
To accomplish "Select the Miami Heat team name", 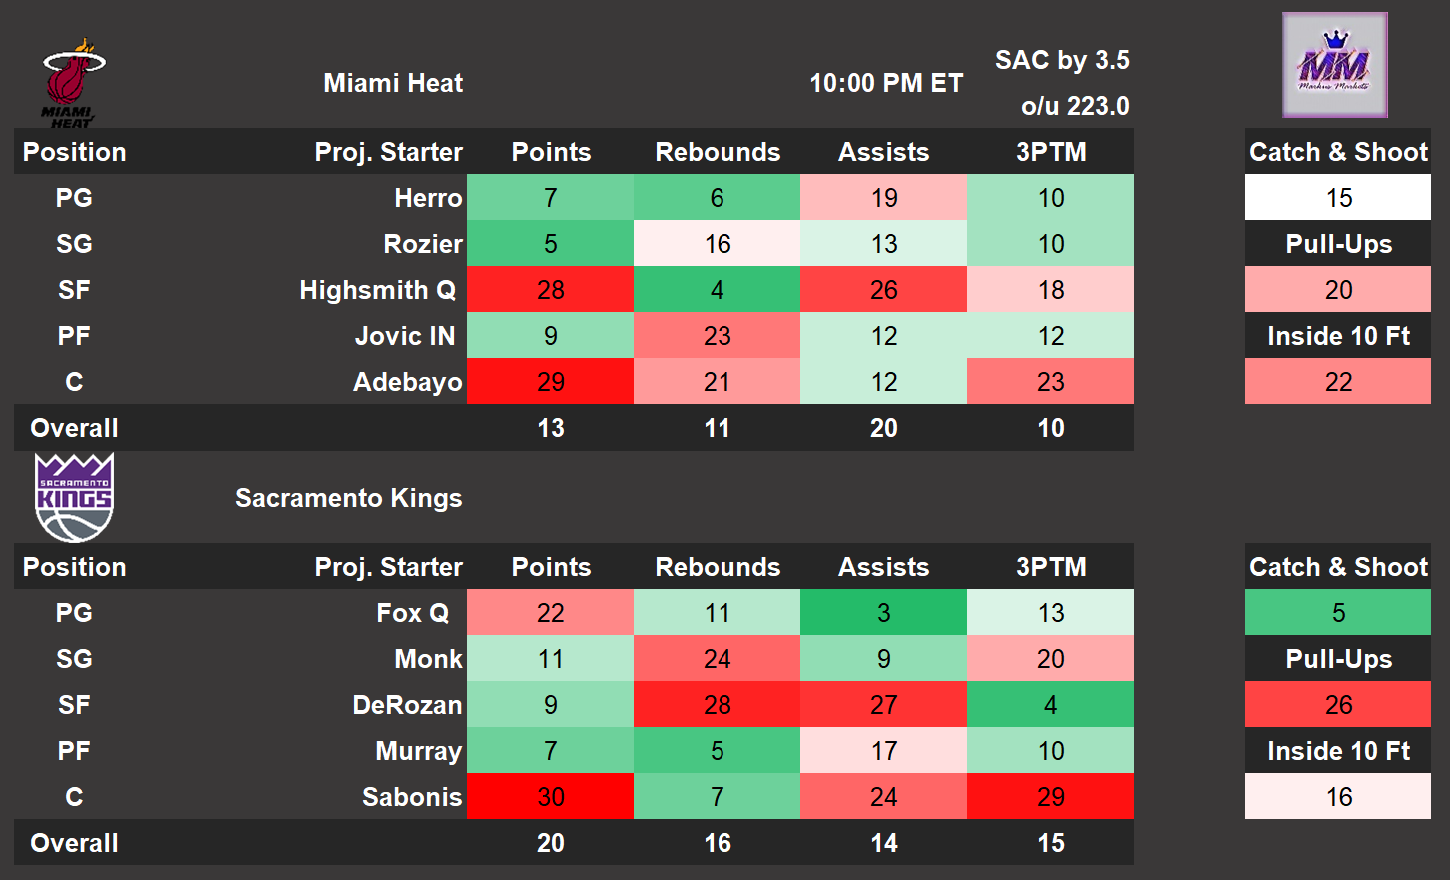I will coord(393,83).
